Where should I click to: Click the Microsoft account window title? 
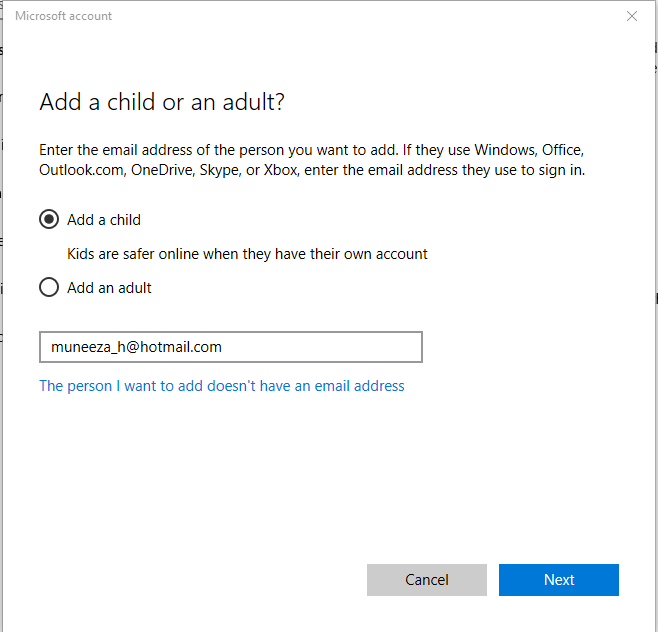point(63,16)
